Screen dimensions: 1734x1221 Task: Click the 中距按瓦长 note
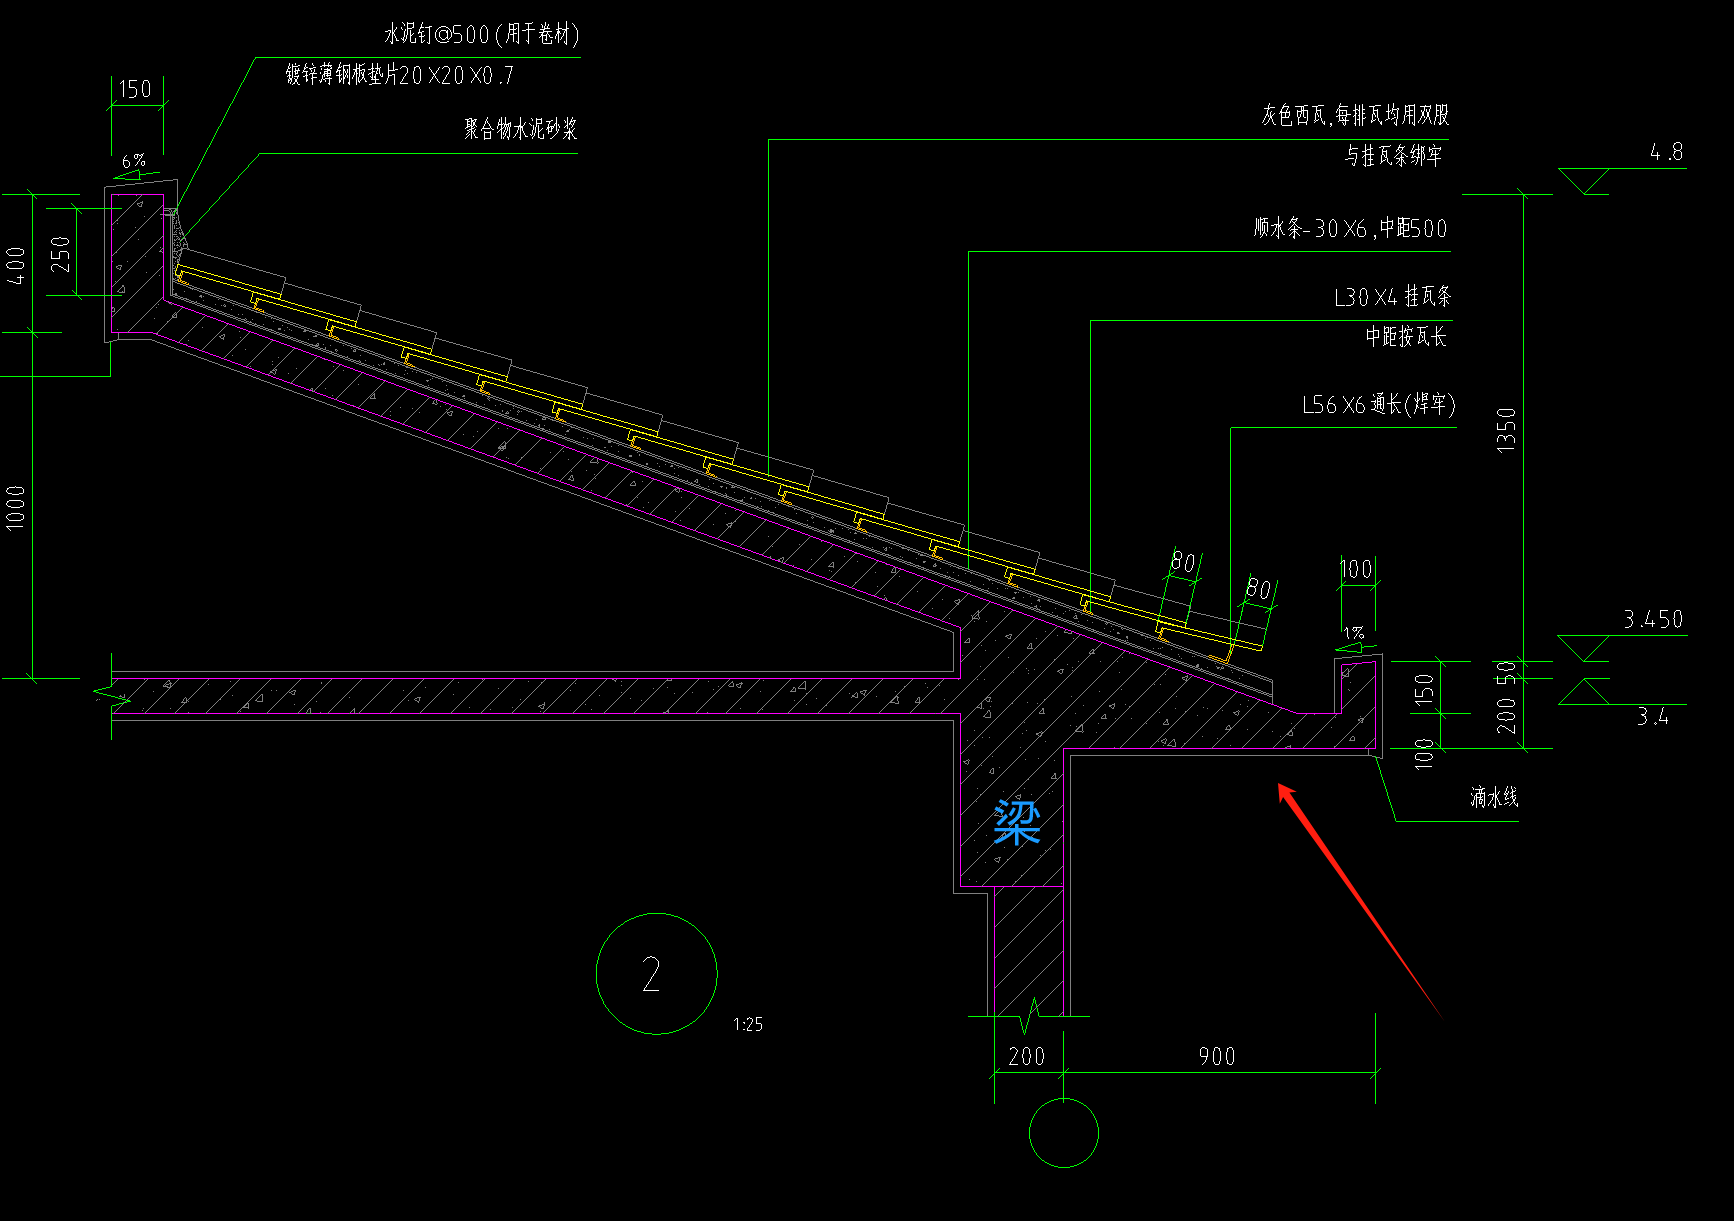pyautogui.click(x=1406, y=337)
